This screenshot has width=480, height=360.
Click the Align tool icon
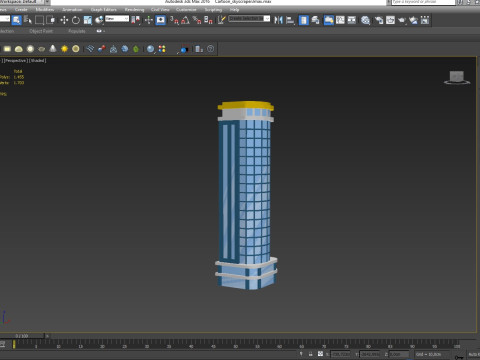(290, 20)
